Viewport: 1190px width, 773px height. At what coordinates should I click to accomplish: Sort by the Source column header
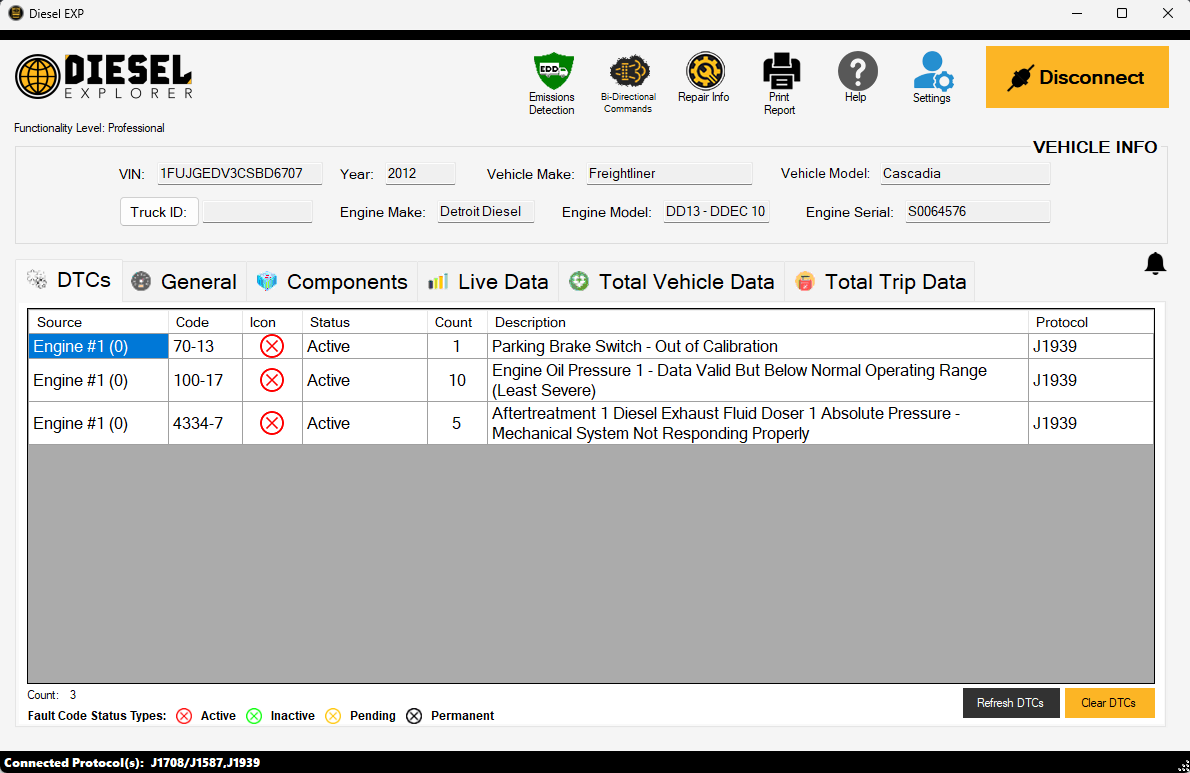[x=98, y=322]
